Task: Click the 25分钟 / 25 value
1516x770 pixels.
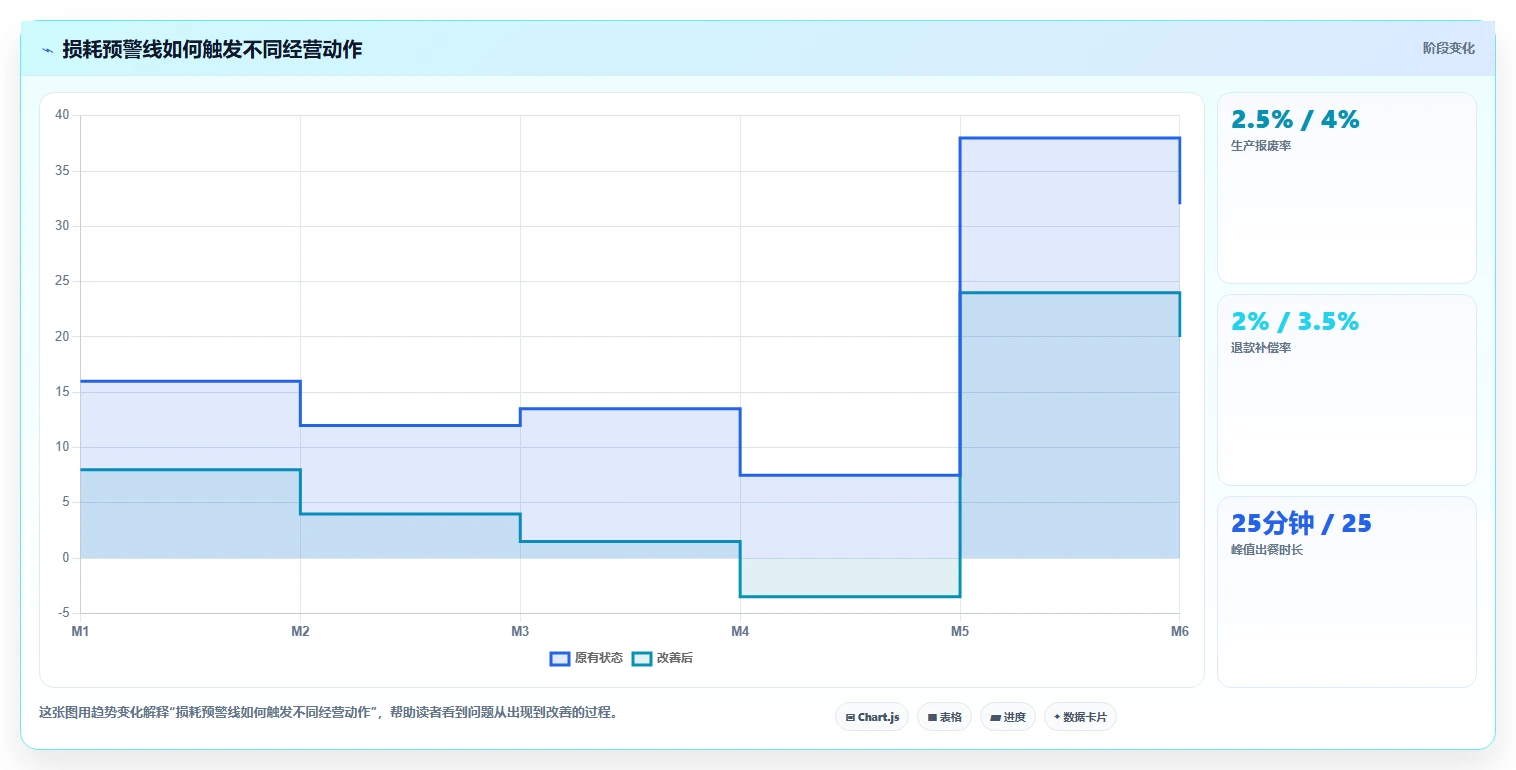Action: (1301, 524)
